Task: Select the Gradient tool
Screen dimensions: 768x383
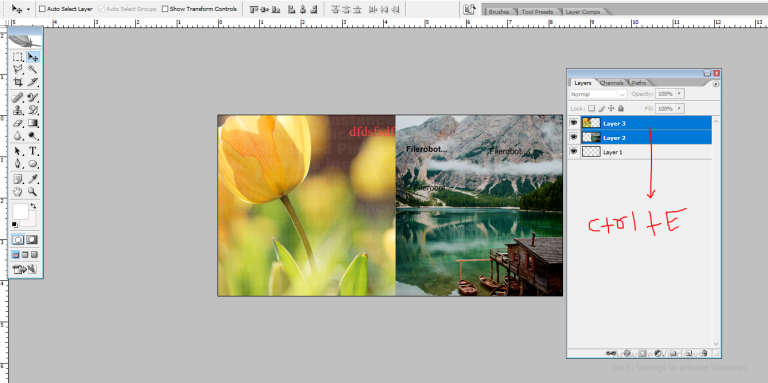Action: click(x=33, y=123)
